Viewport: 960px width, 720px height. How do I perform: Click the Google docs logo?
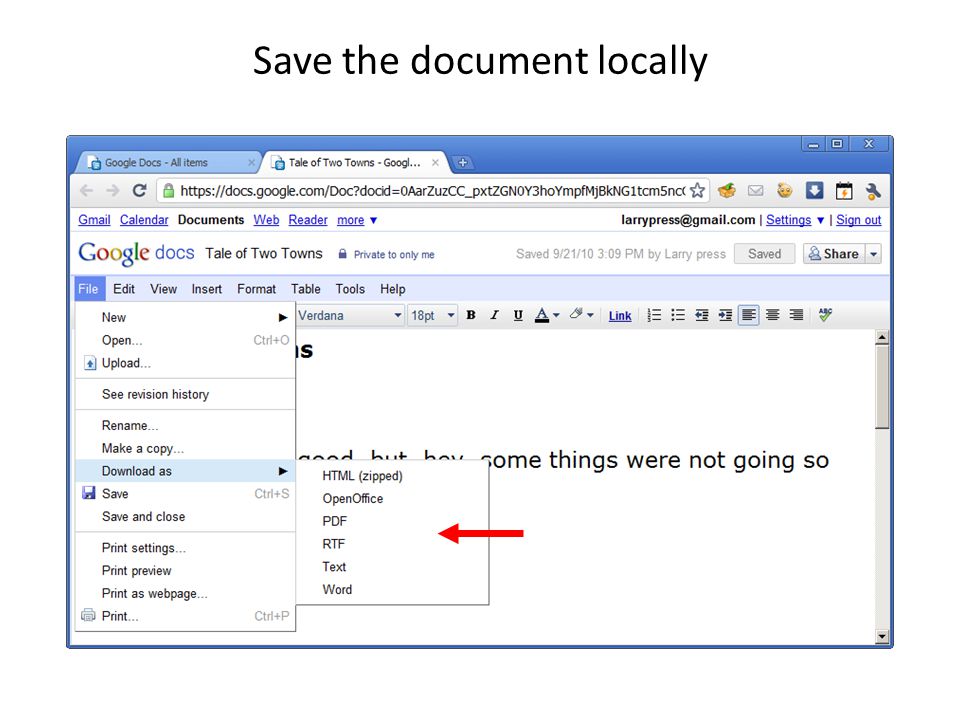click(x=136, y=253)
